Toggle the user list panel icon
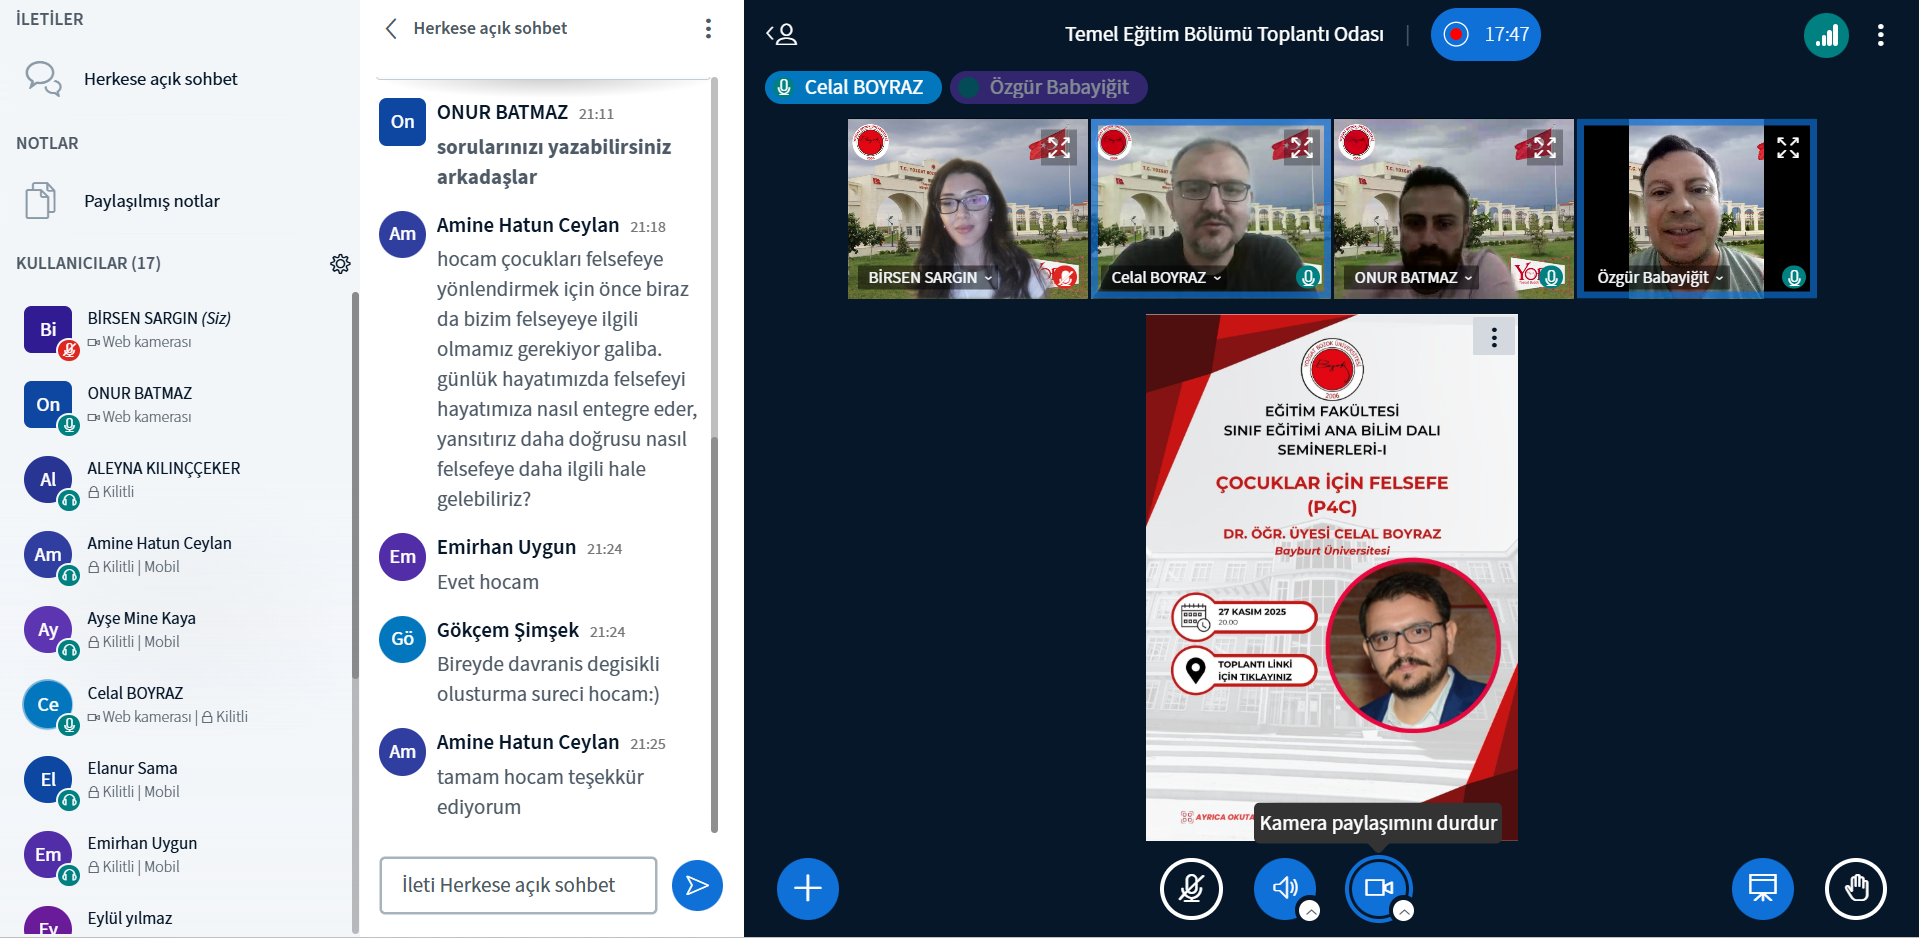This screenshot has height=938, width=1919. pyautogui.click(x=782, y=35)
